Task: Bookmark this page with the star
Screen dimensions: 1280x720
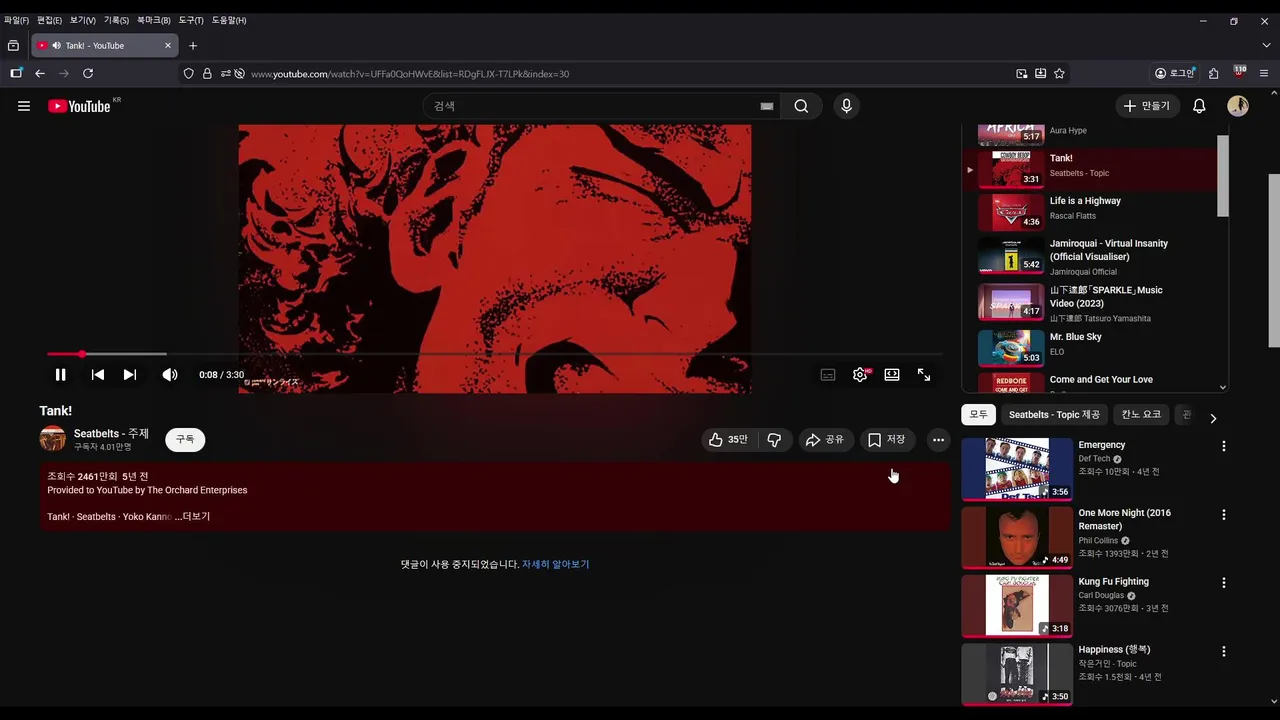Action: click(1059, 74)
